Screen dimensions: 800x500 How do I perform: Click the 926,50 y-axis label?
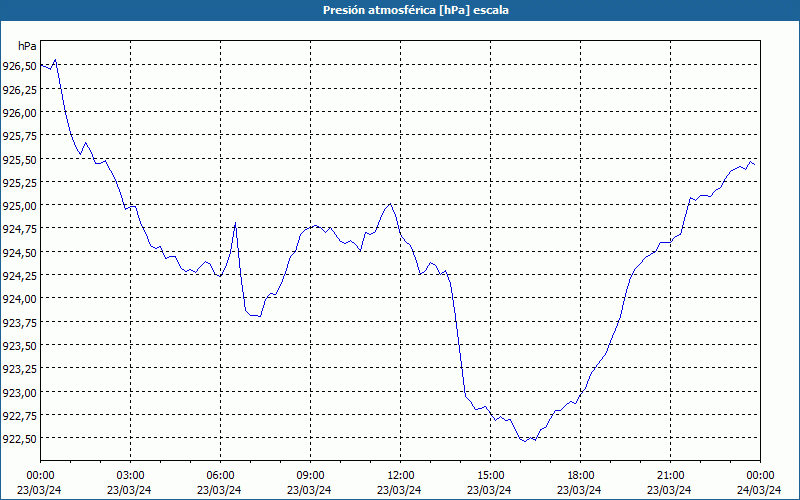click(x=19, y=66)
